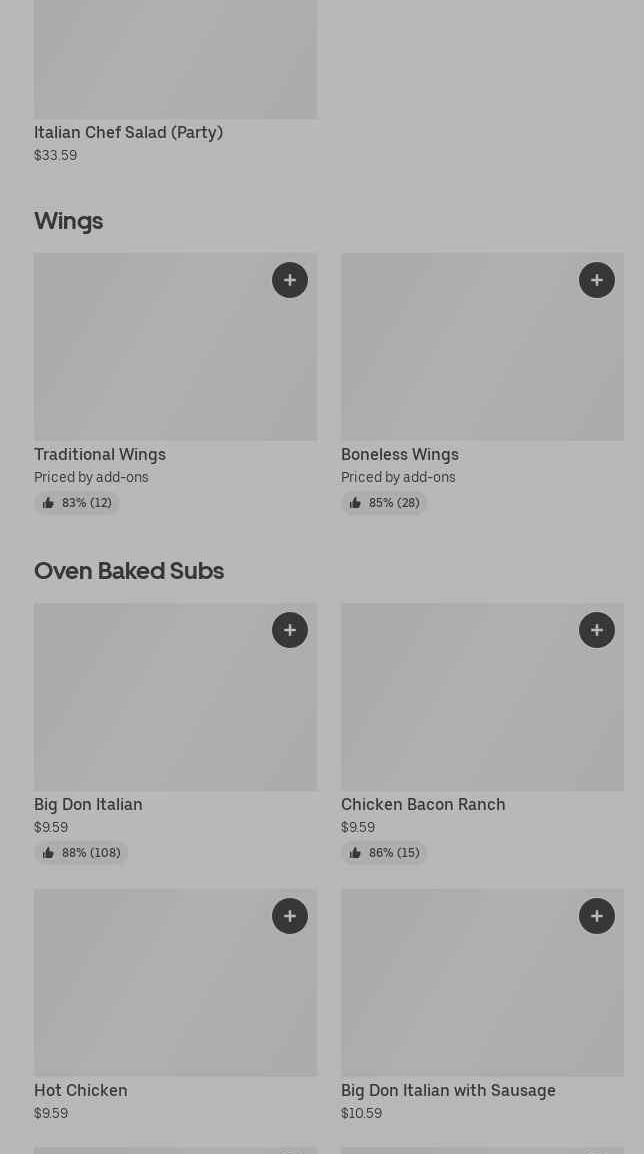
Task: Select the Chicken Bacon Ranch title
Action: pos(423,805)
